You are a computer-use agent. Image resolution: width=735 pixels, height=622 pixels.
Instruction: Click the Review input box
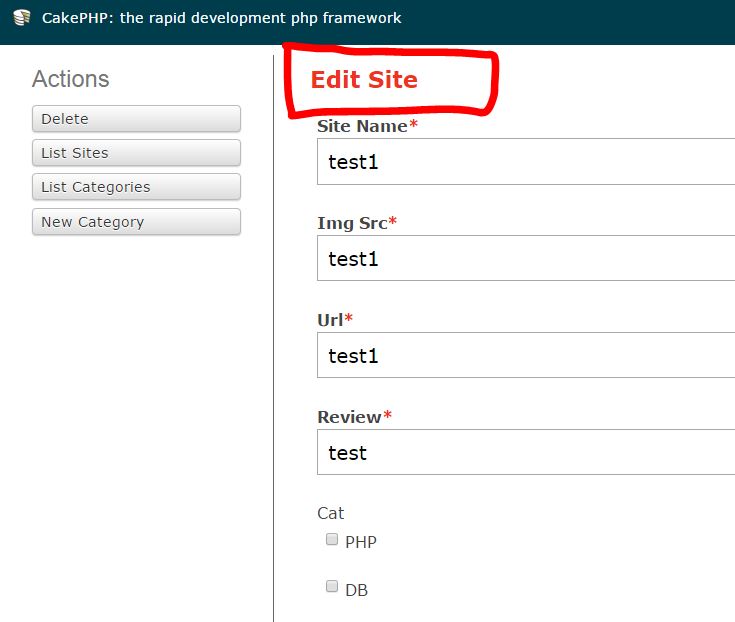point(526,452)
